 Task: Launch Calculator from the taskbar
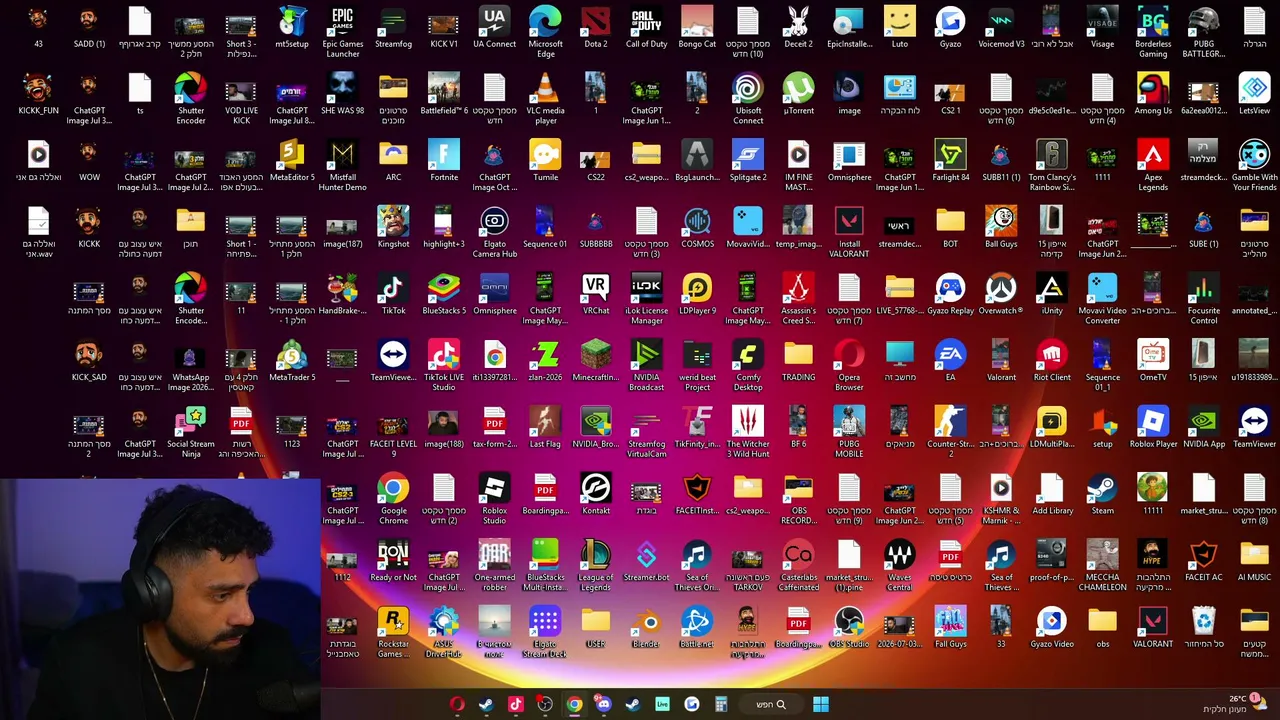click(x=721, y=704)
